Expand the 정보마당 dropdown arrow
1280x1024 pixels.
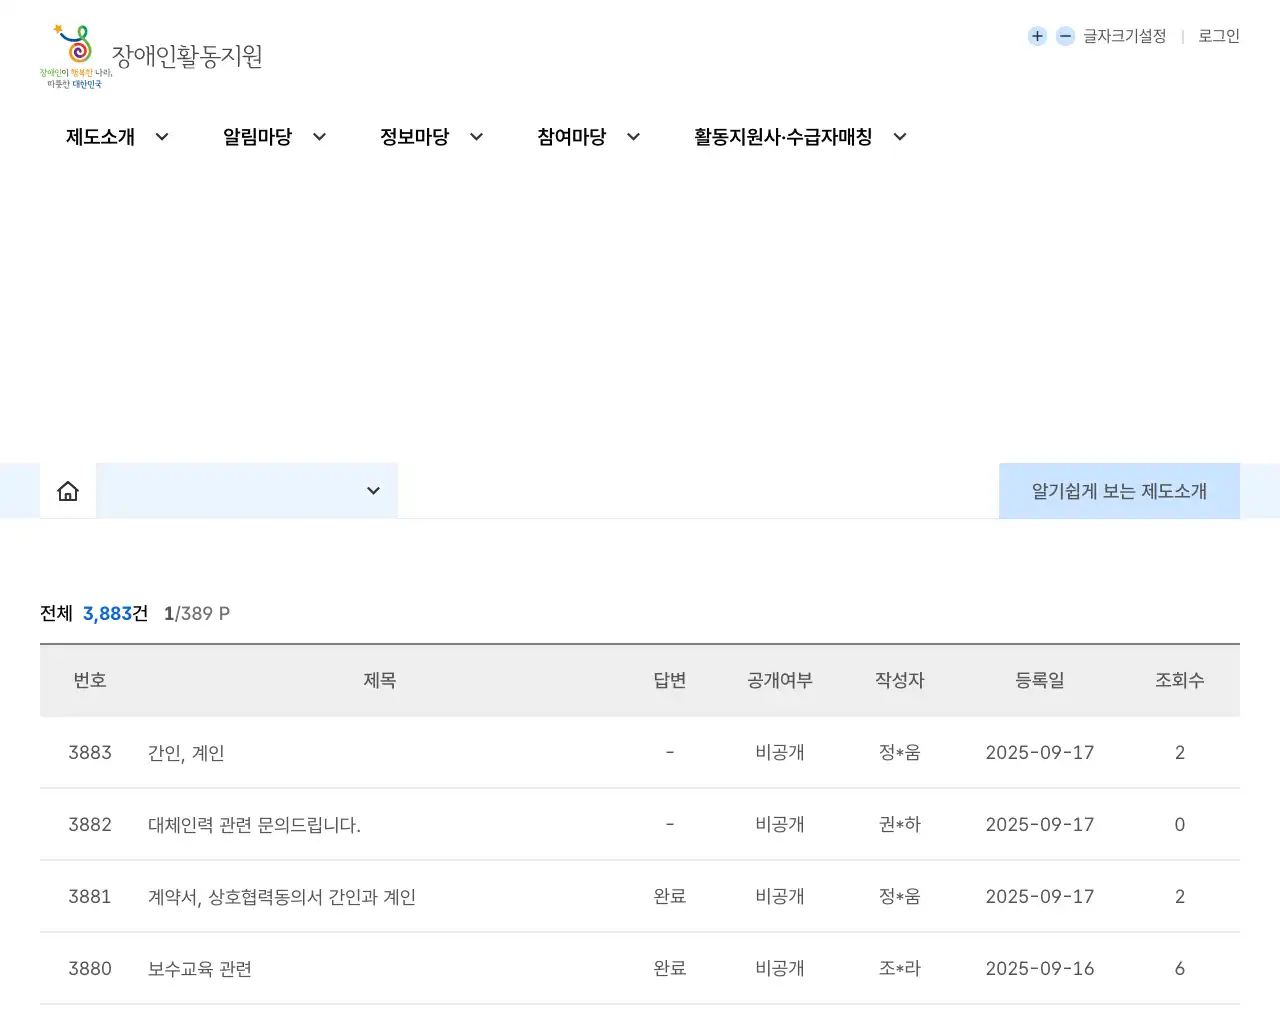[476, 137]
